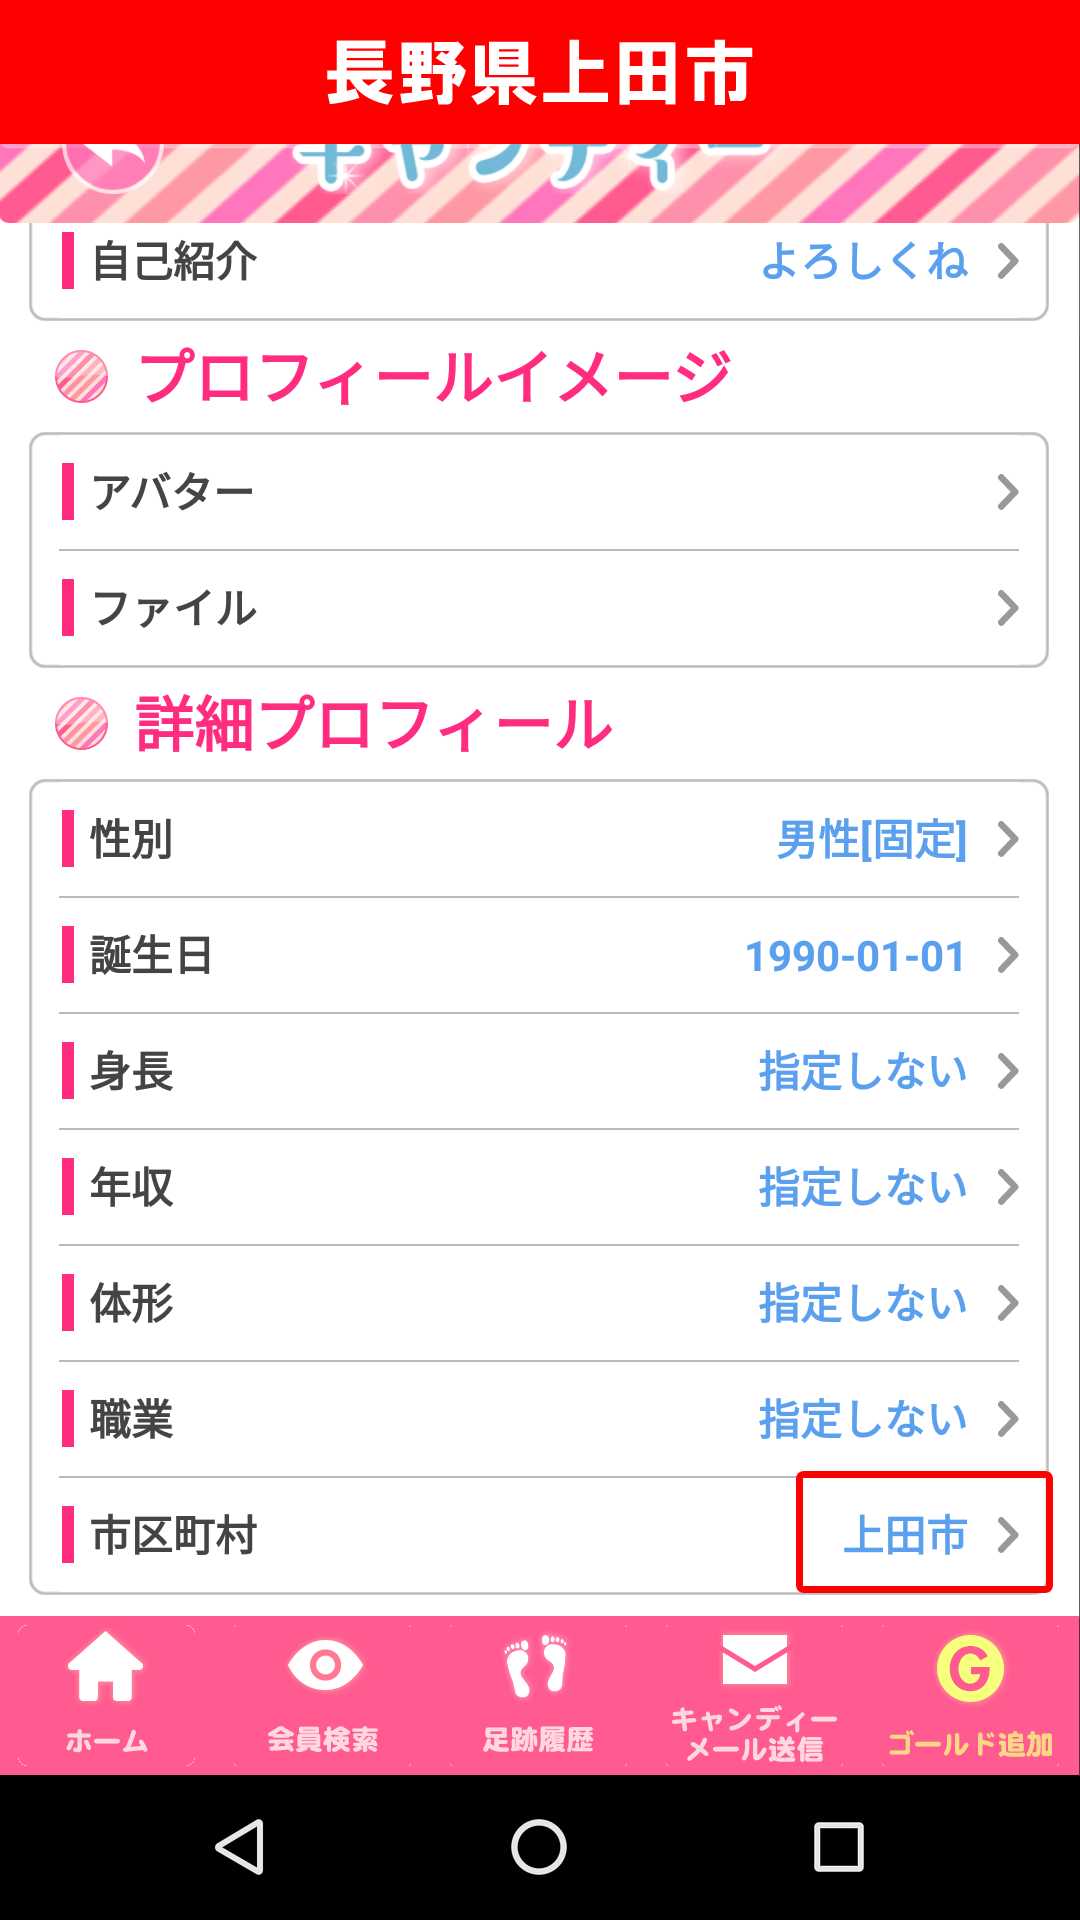This screenshot has width=1080, height=1920.
Task: Open footprint history feet icon
Action: point(538,1666)
